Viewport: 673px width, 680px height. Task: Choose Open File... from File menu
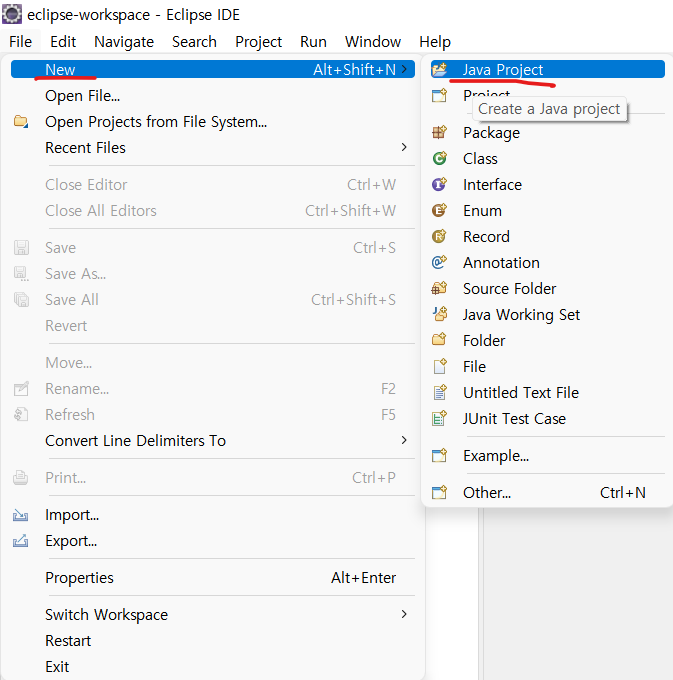pyautogui.click(x=213, y=95)
